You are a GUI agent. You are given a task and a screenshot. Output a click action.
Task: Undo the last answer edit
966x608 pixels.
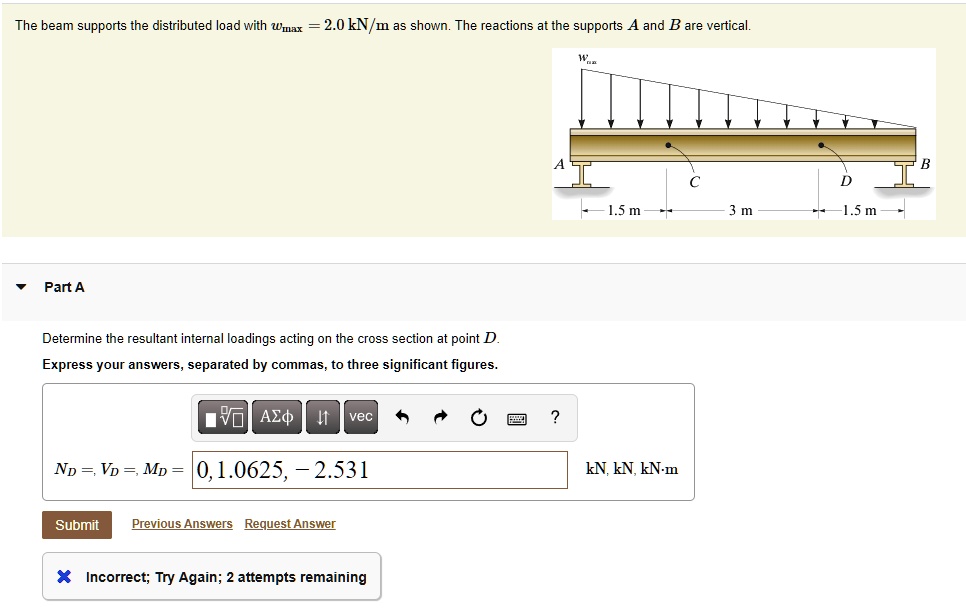(401, 417)
